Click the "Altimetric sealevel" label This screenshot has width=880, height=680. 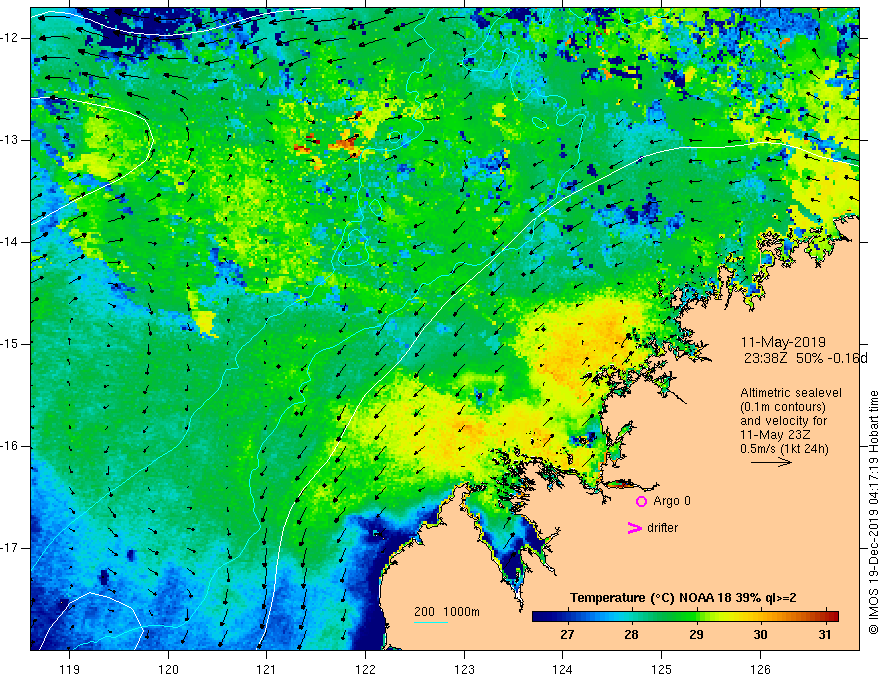click(791, 393)
